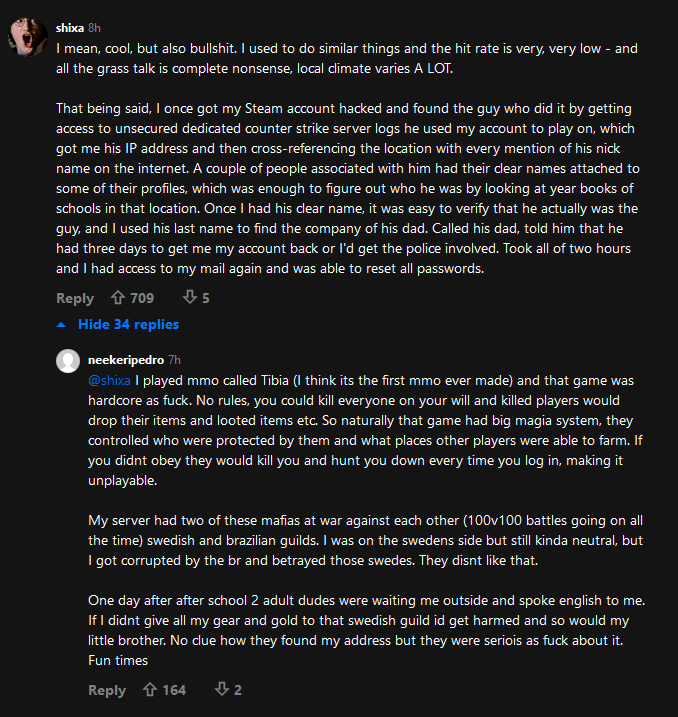Screen dimensions: 678x717
Task: Click the chevron beside Hide 34 replies
Action: pos(62,325)
